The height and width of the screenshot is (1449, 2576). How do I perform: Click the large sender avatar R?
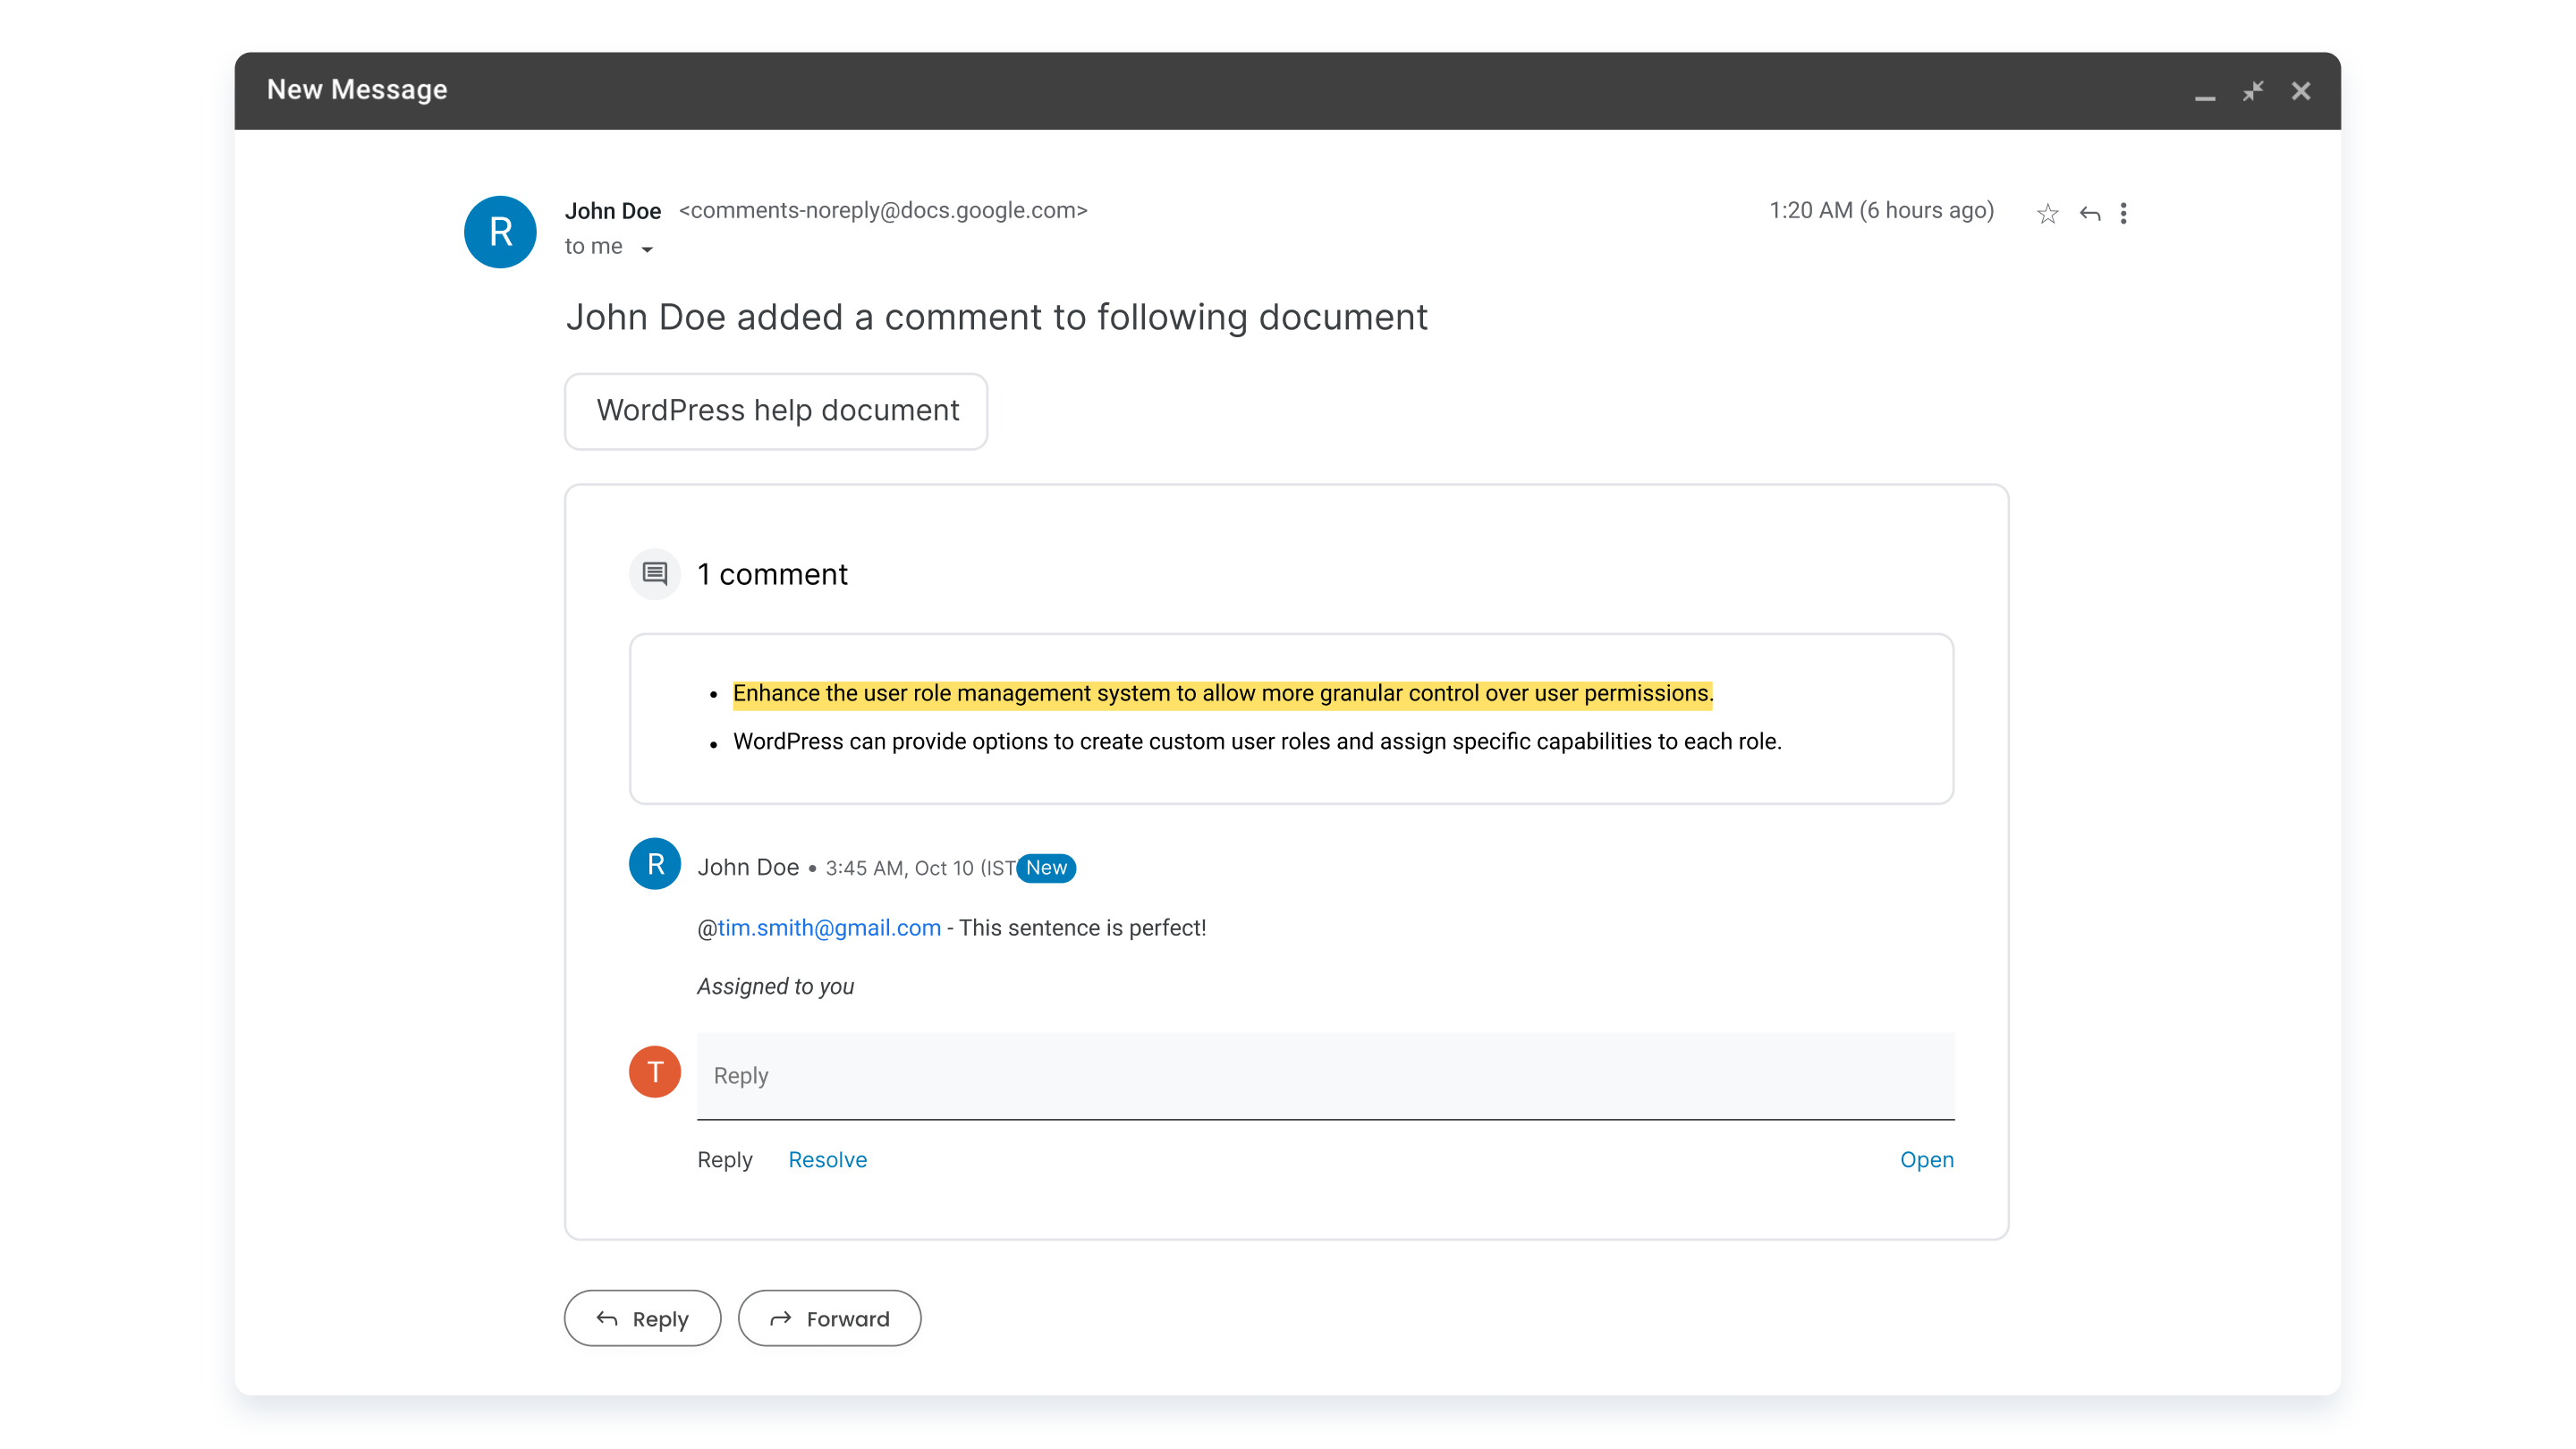click(500, 232)
